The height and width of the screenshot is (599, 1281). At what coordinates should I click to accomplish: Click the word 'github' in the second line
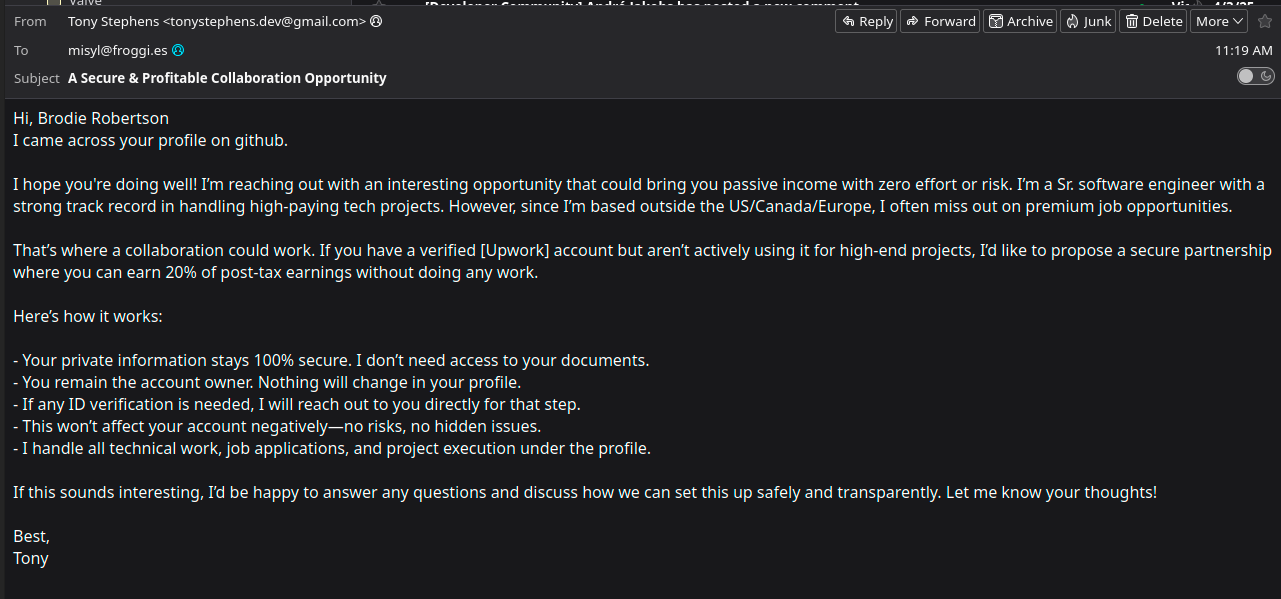coord(259,140)
